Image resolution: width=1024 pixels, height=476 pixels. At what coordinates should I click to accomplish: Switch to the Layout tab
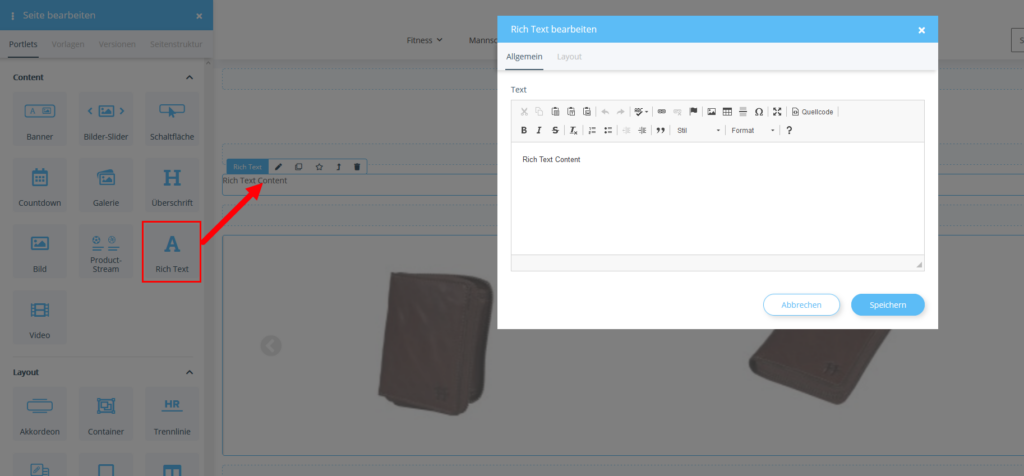coord(569,57)
